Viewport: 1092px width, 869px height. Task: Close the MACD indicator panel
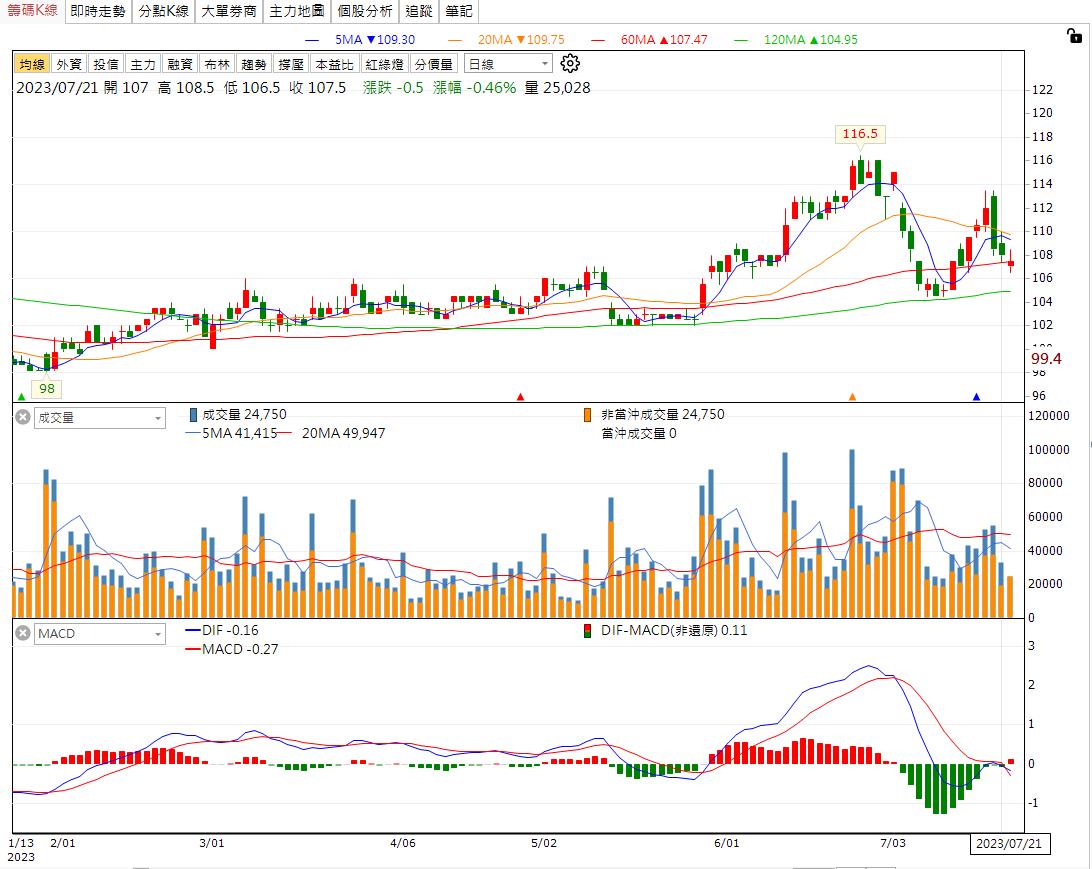point(21,634)
